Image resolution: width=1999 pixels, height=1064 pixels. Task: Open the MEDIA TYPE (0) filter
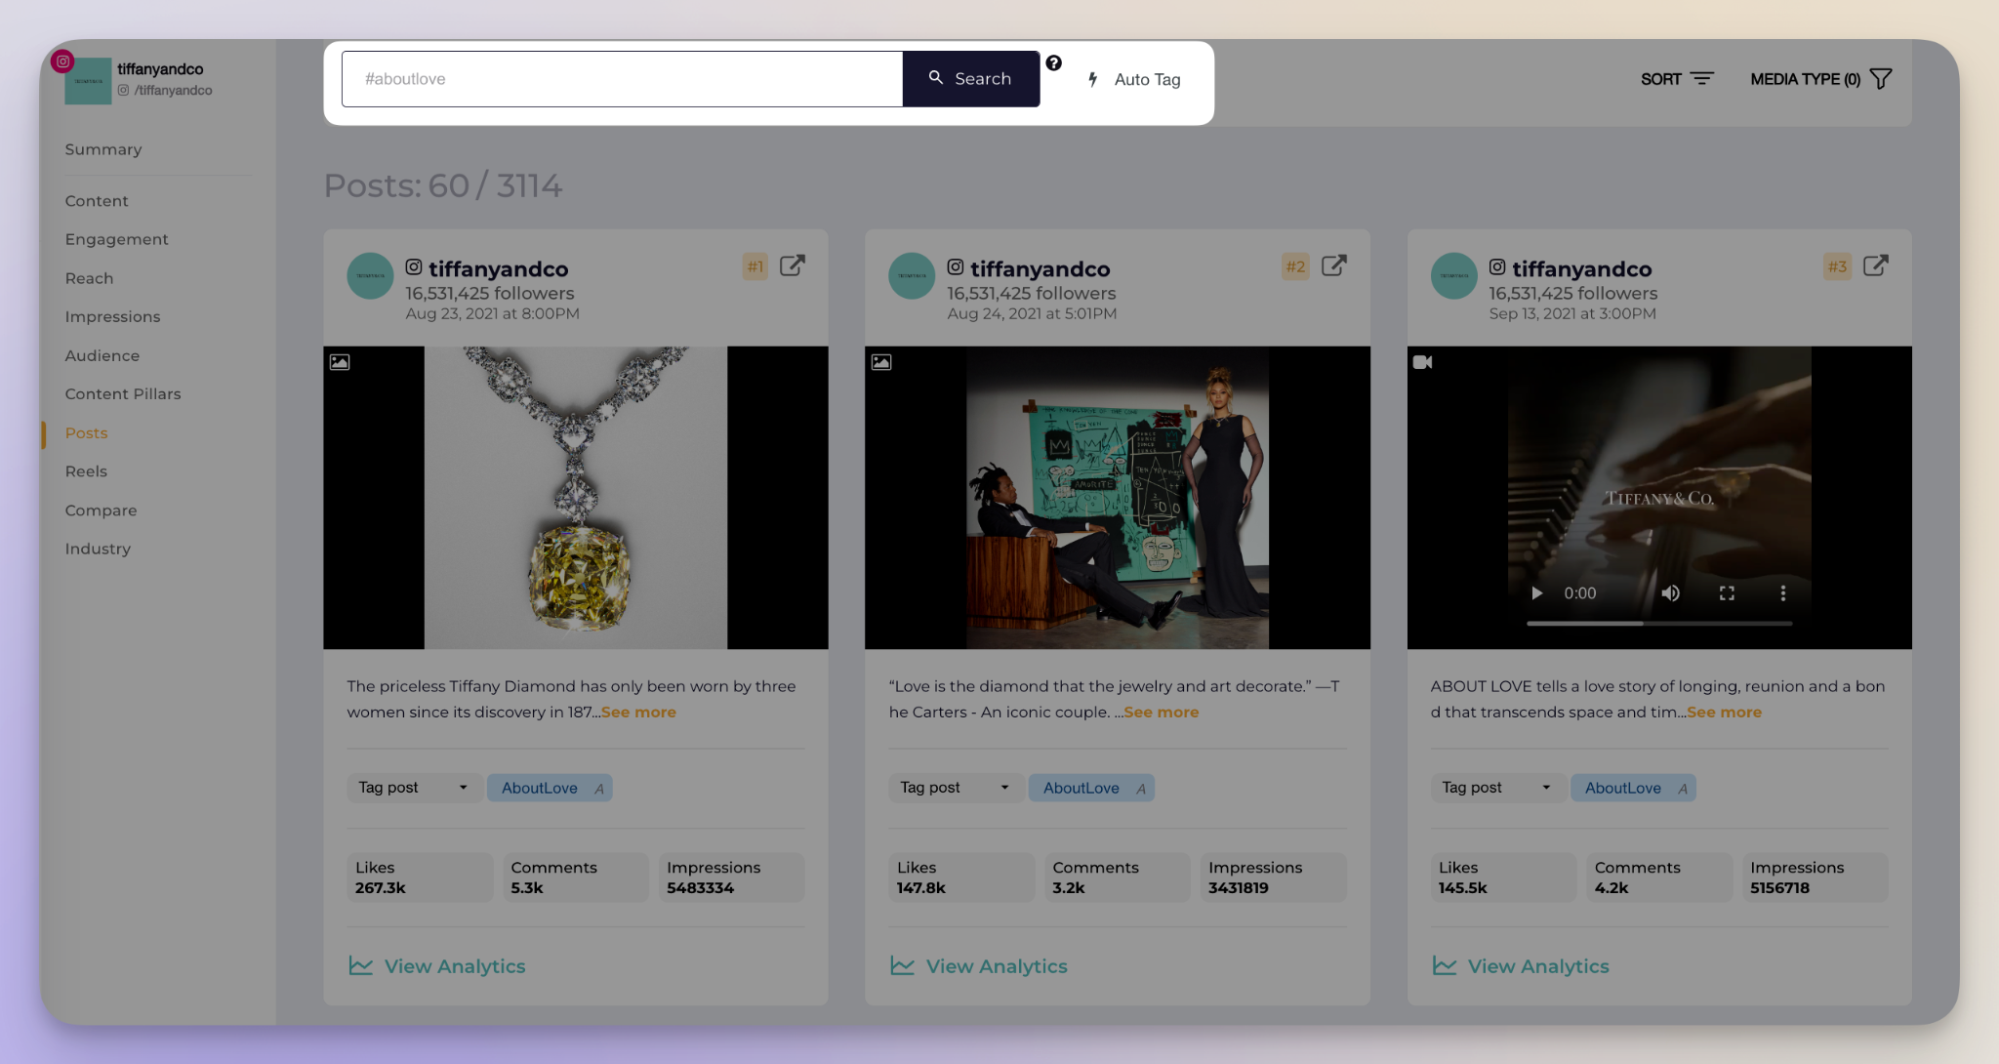coord(1821,79)
